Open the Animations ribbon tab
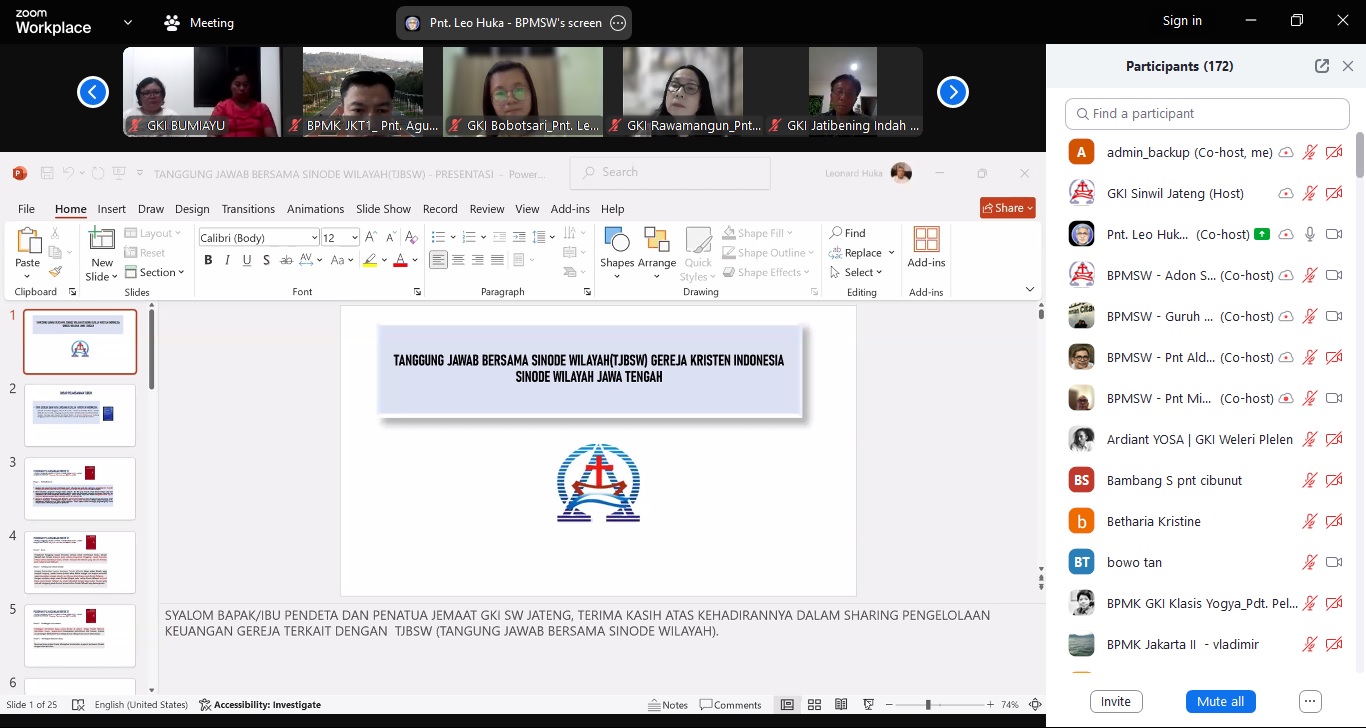1366x728 pixels. [315, 209]
